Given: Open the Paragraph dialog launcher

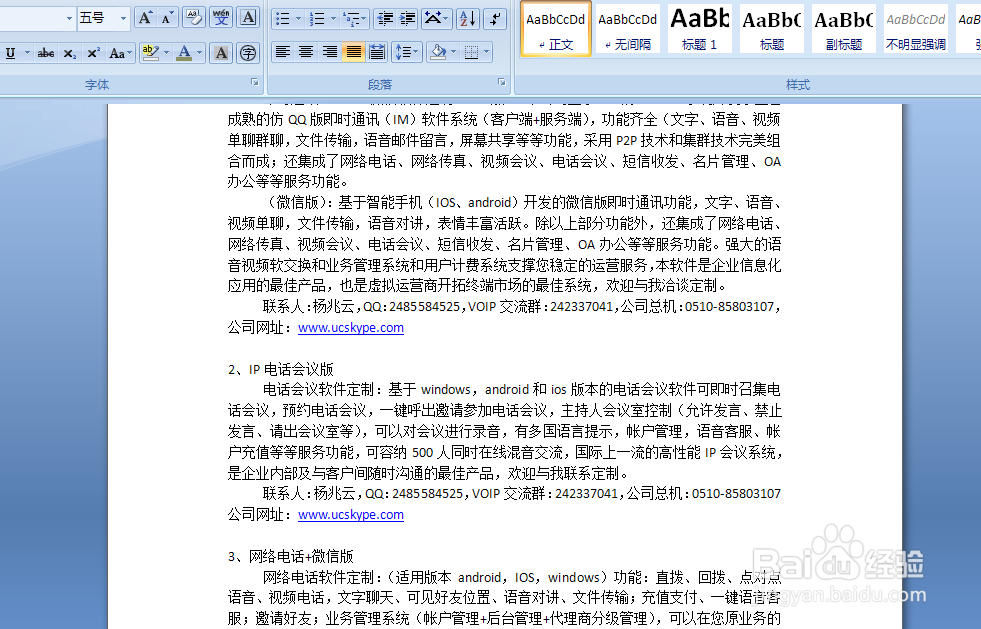Looking at the screenshot, I should click(x=501, y=82).
